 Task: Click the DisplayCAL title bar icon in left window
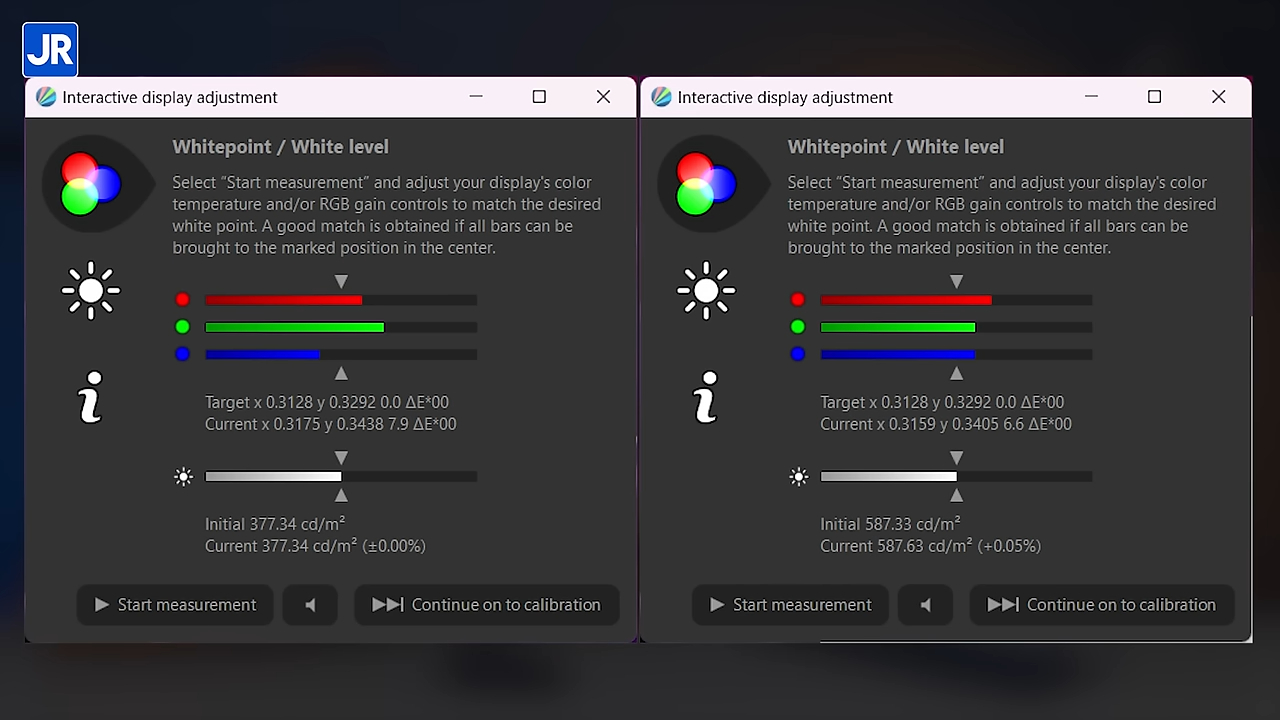[x=46, y=97]
